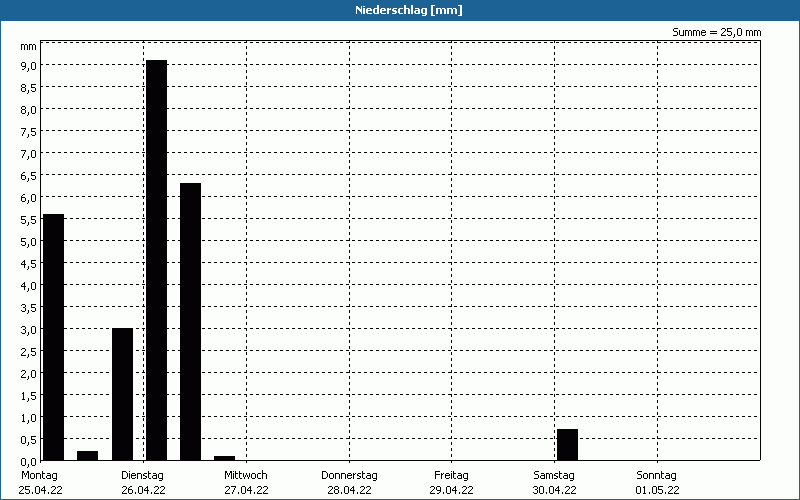Click the 0,5 y-axis value
This screenshot has height=500, width=800.
(29, 439)
